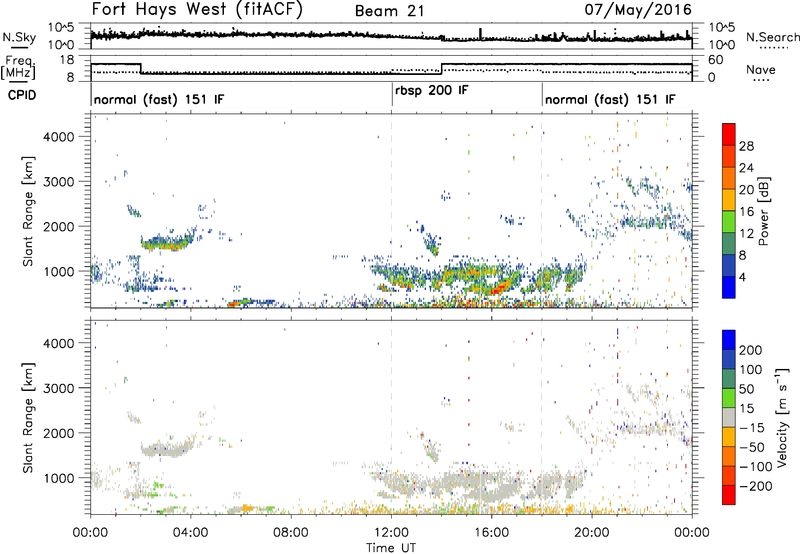
Task: Click the first 'normal (fast) 151 IF' label
Action: point(159,99)
